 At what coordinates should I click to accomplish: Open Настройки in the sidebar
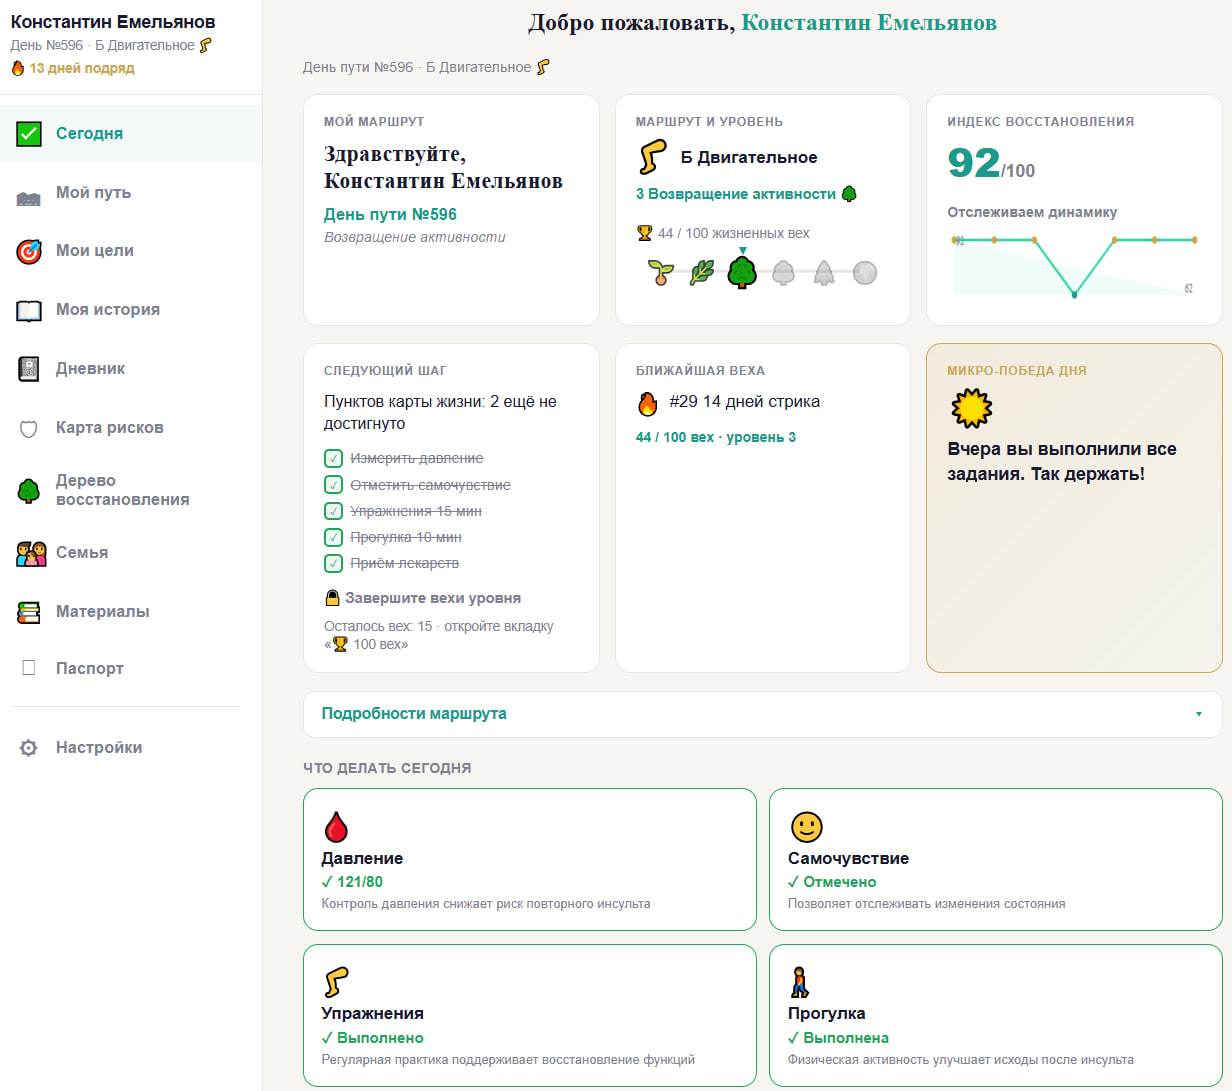tap(131, 748)
